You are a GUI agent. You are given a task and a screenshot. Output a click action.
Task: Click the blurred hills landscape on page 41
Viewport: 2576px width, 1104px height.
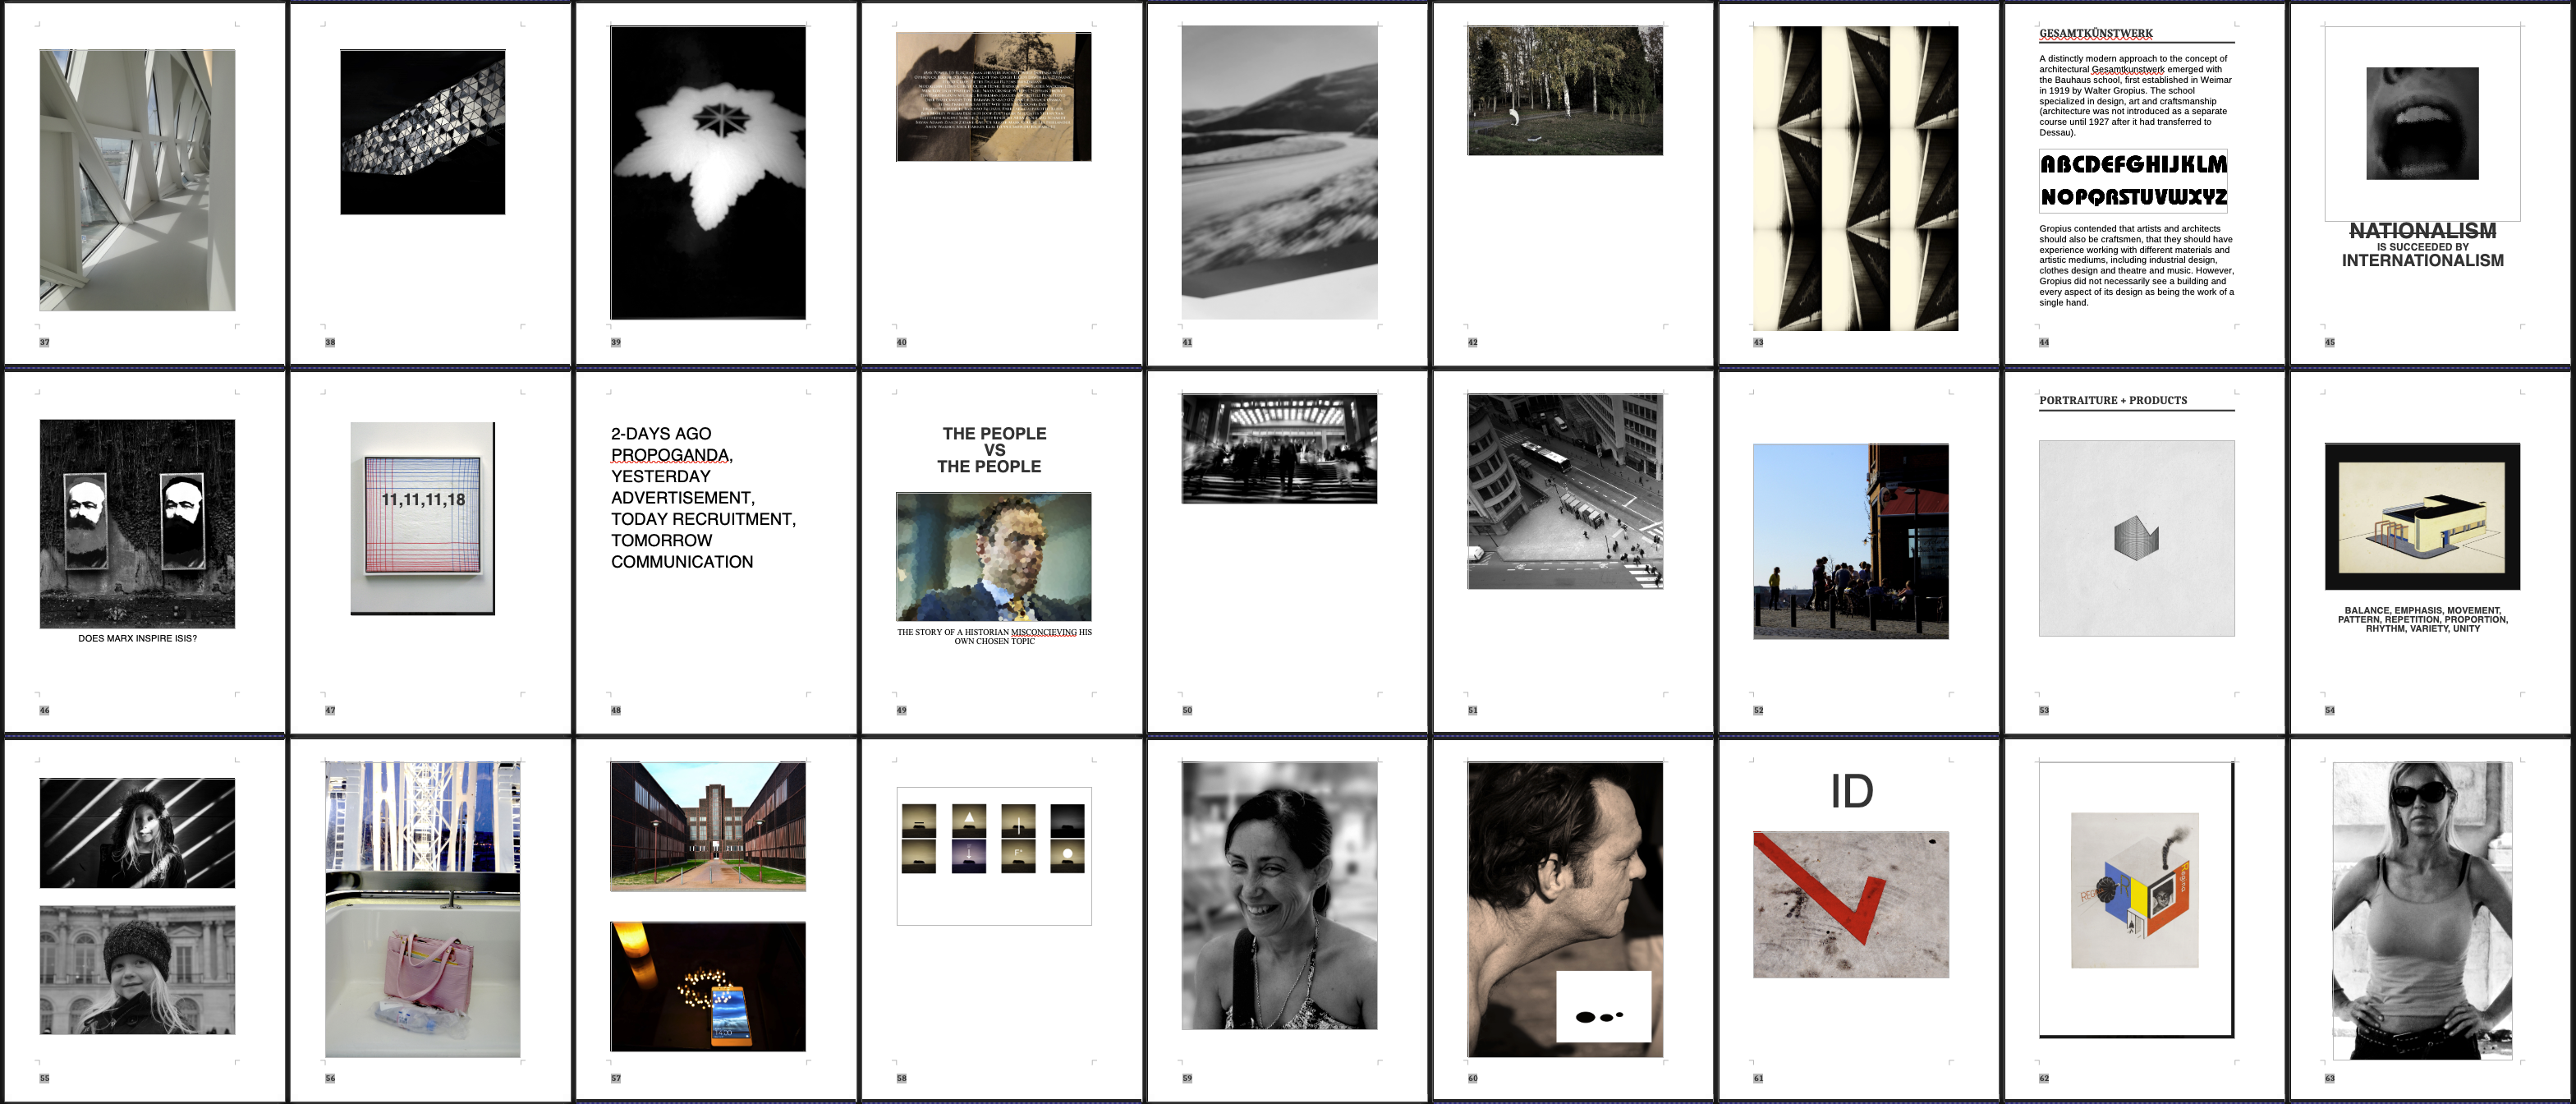tap(1279, 172)
